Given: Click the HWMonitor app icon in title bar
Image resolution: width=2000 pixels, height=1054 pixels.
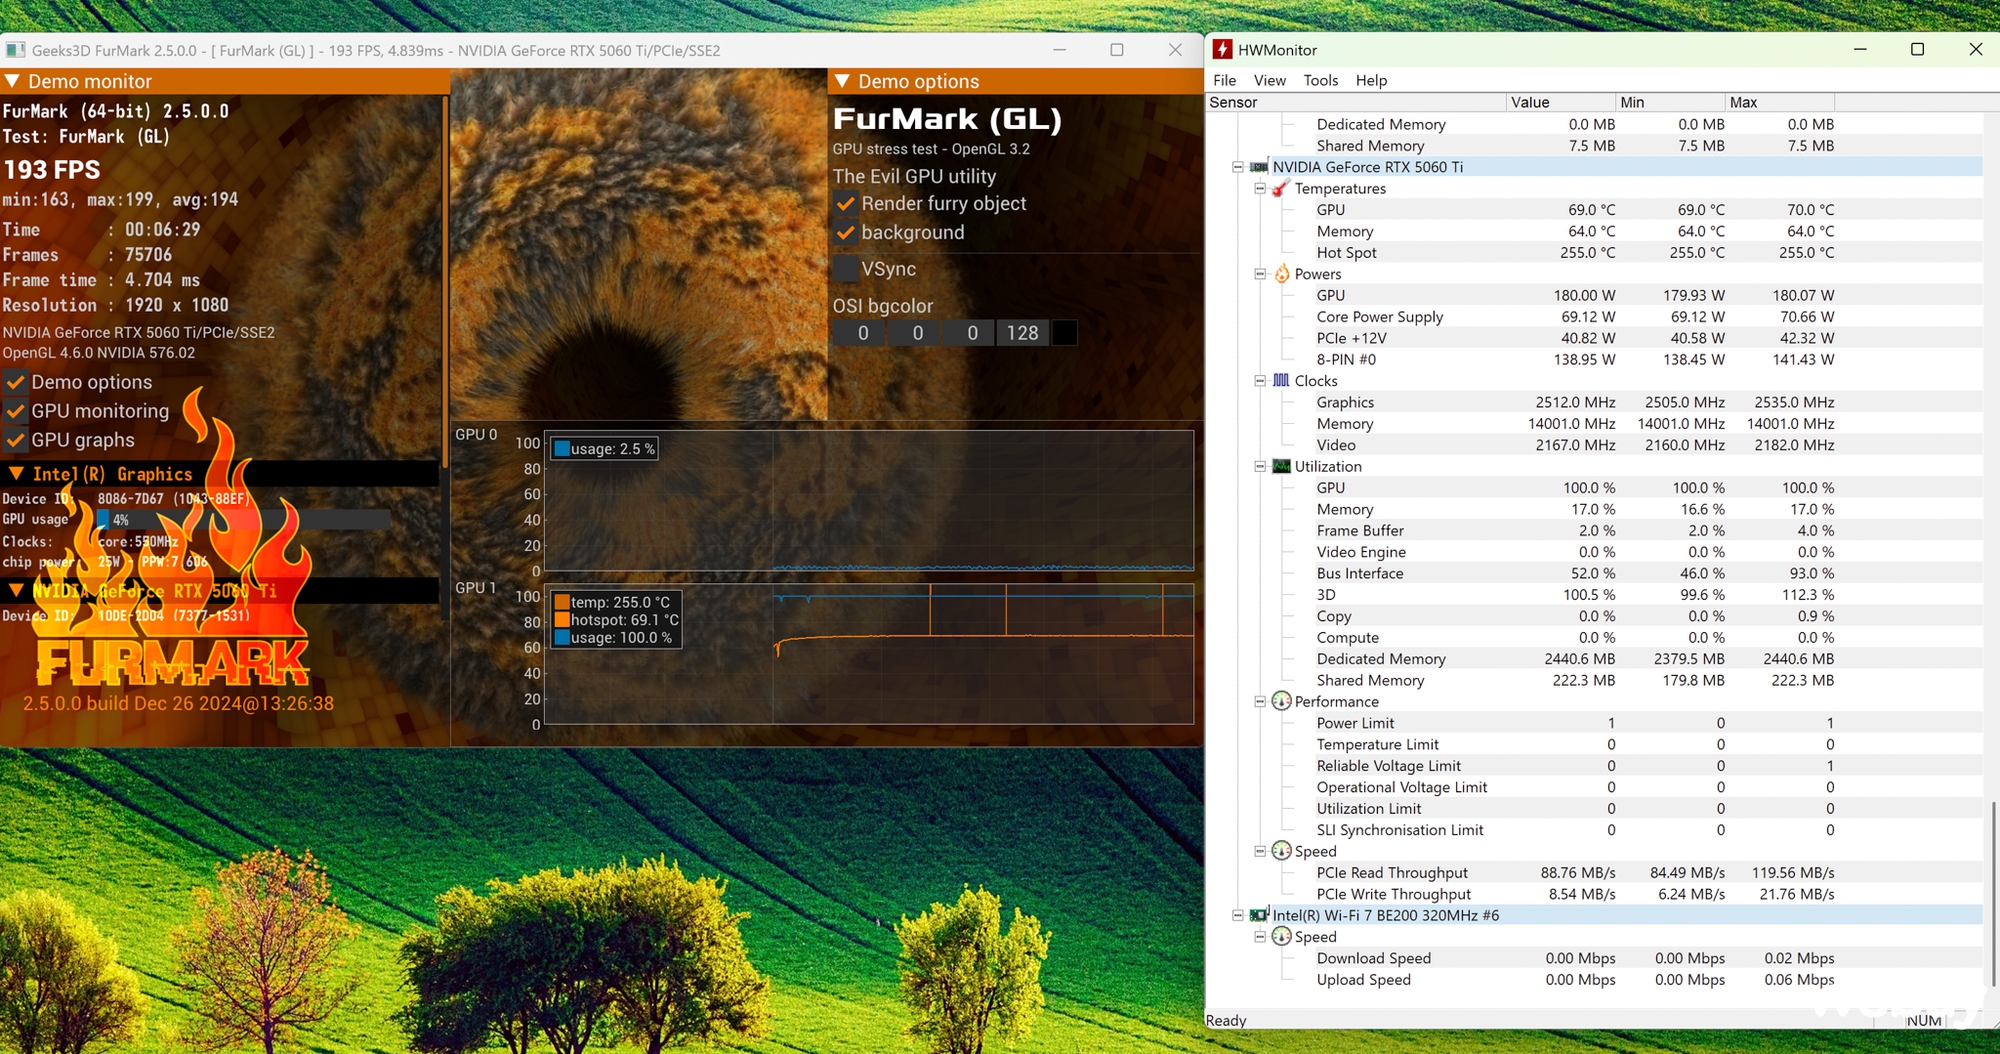Looking at the screenshot, I should tap(1222, 49).
